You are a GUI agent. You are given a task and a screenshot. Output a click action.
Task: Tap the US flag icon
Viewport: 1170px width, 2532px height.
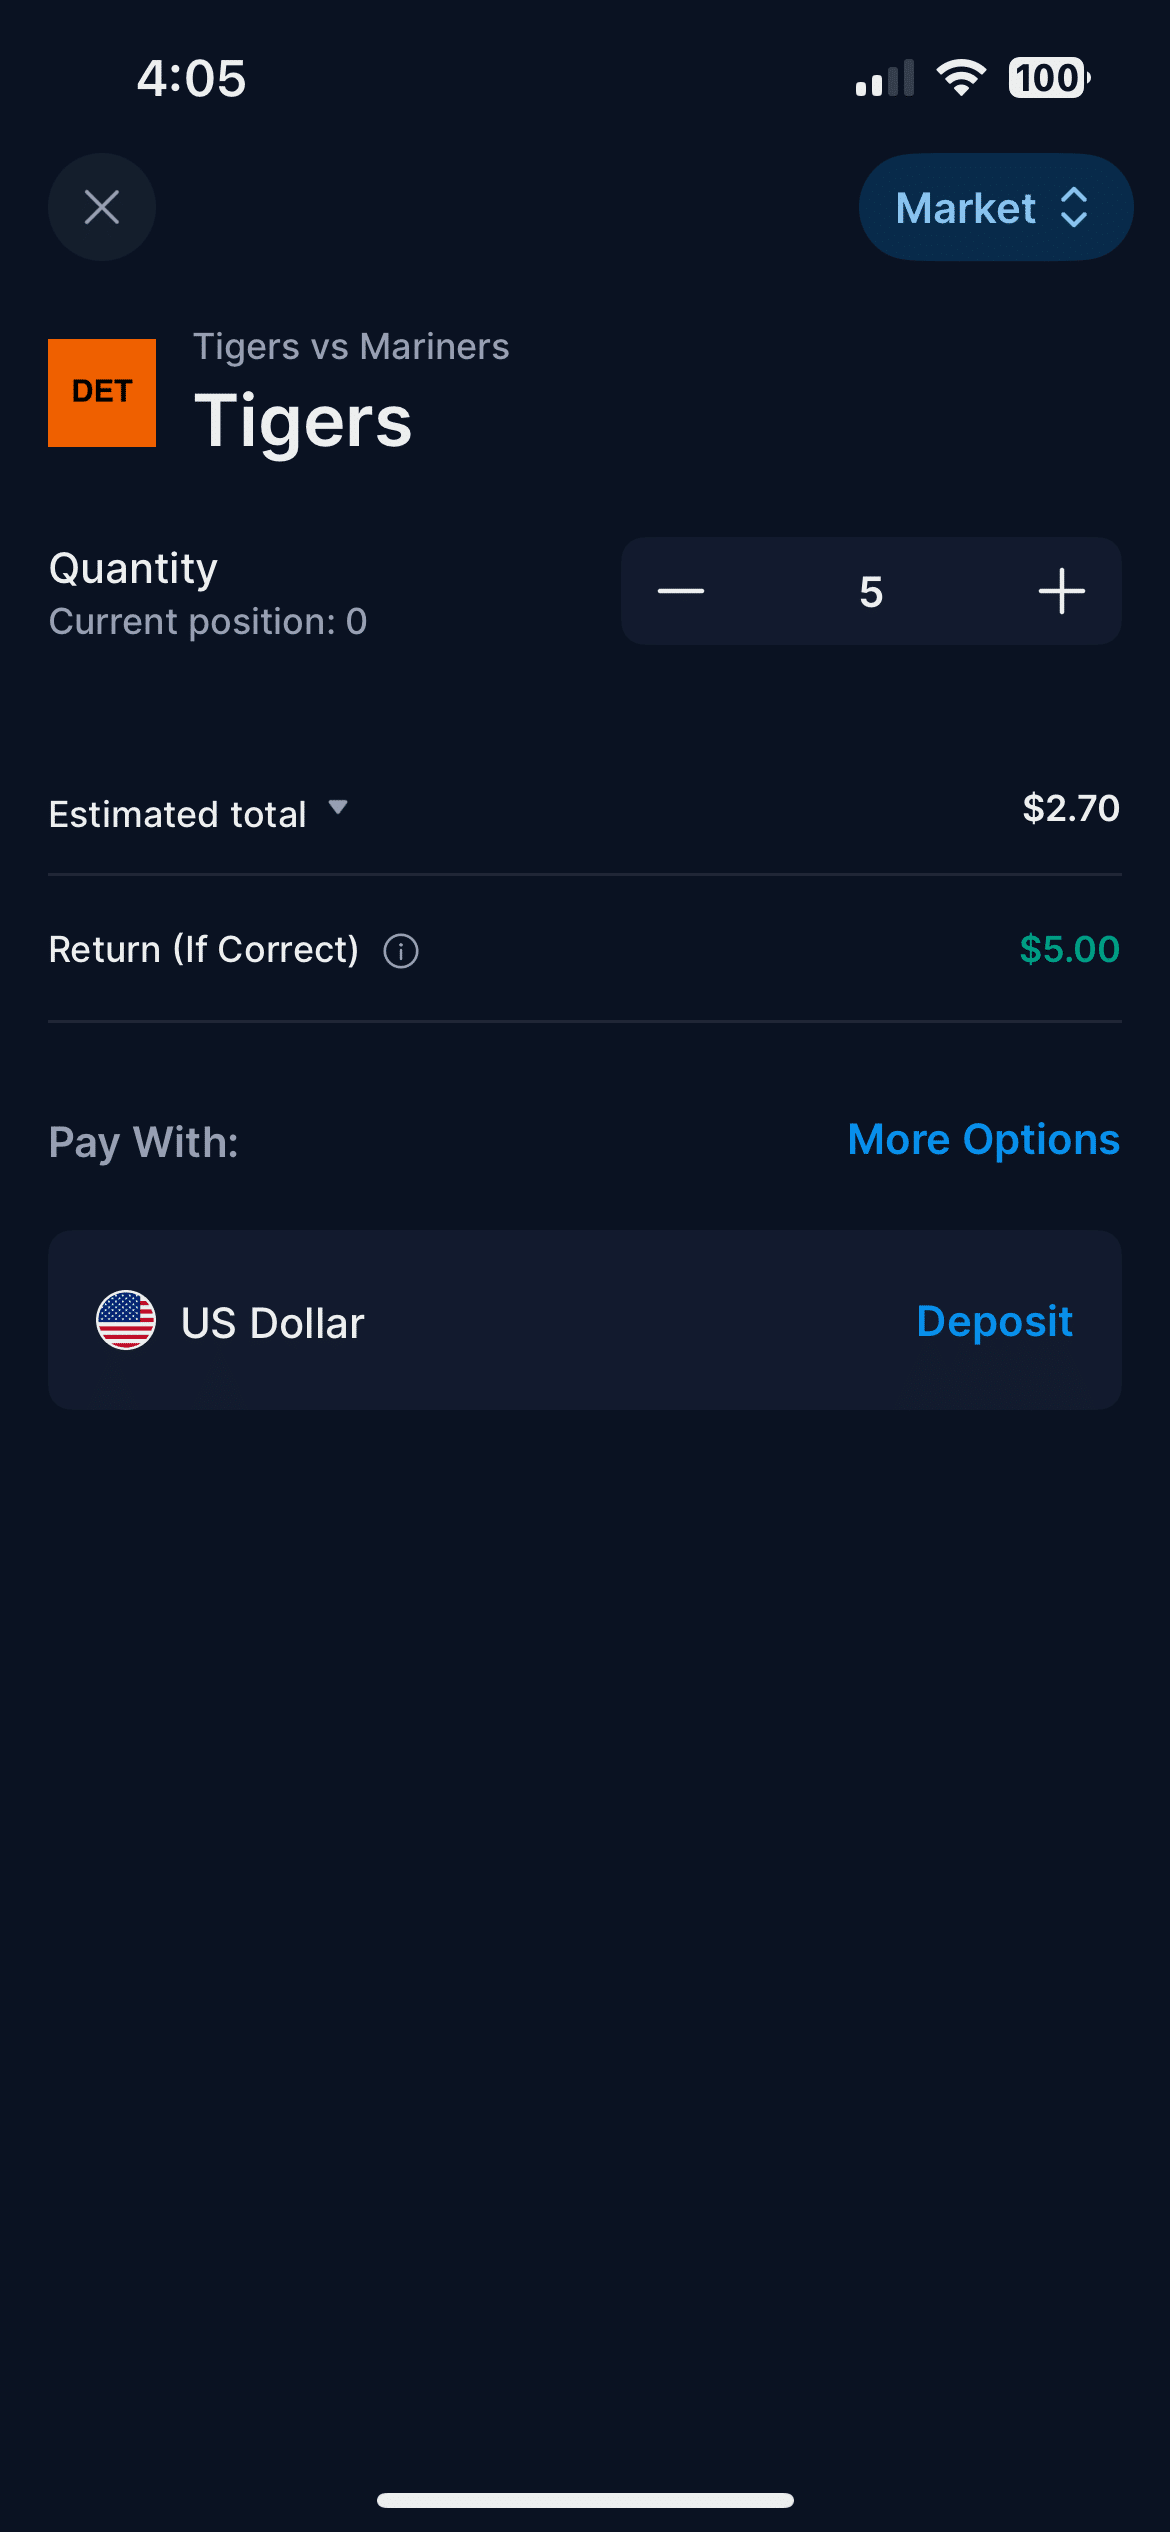(126, 1320)
